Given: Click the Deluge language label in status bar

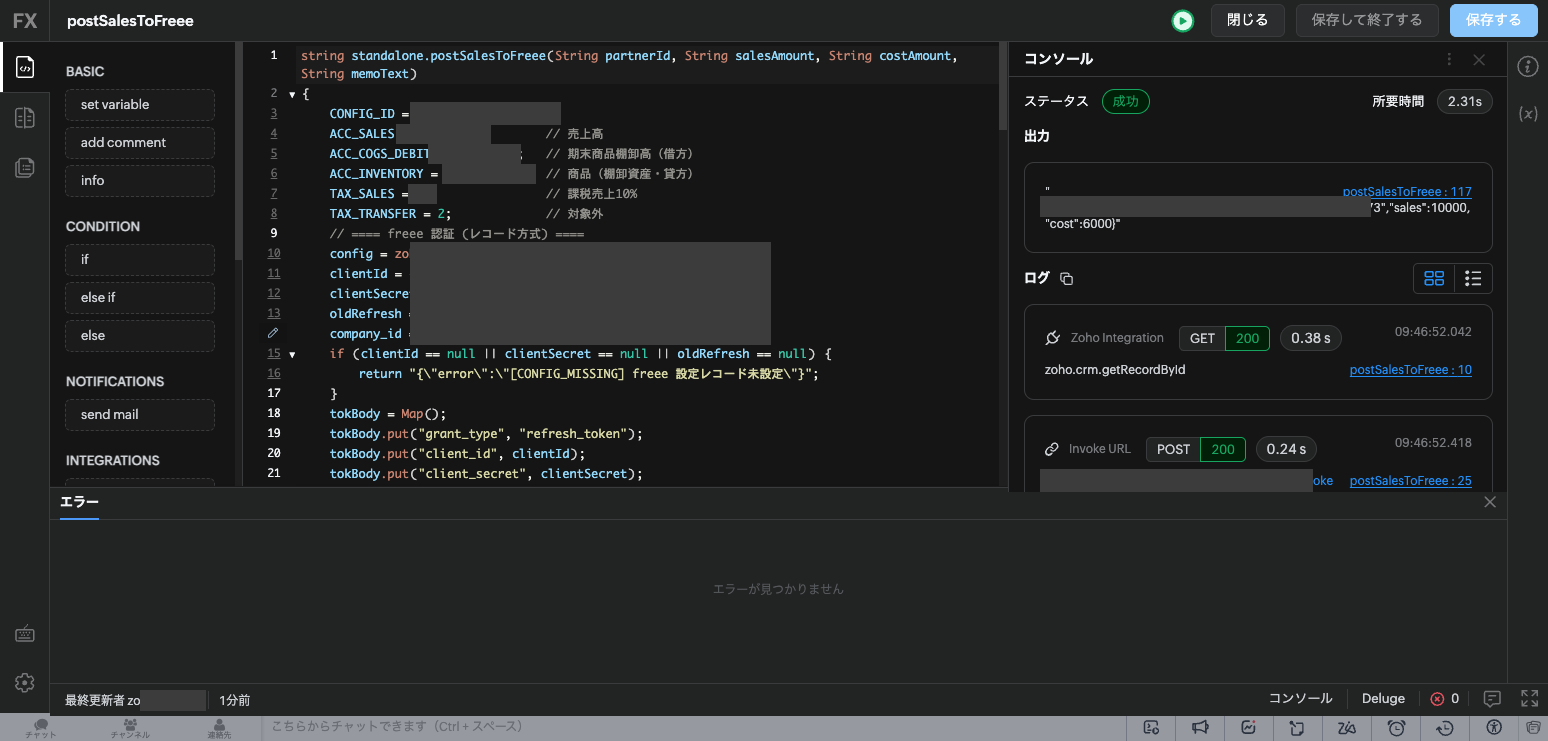Looking at the screenshot, I should [x=1383, y=699].
